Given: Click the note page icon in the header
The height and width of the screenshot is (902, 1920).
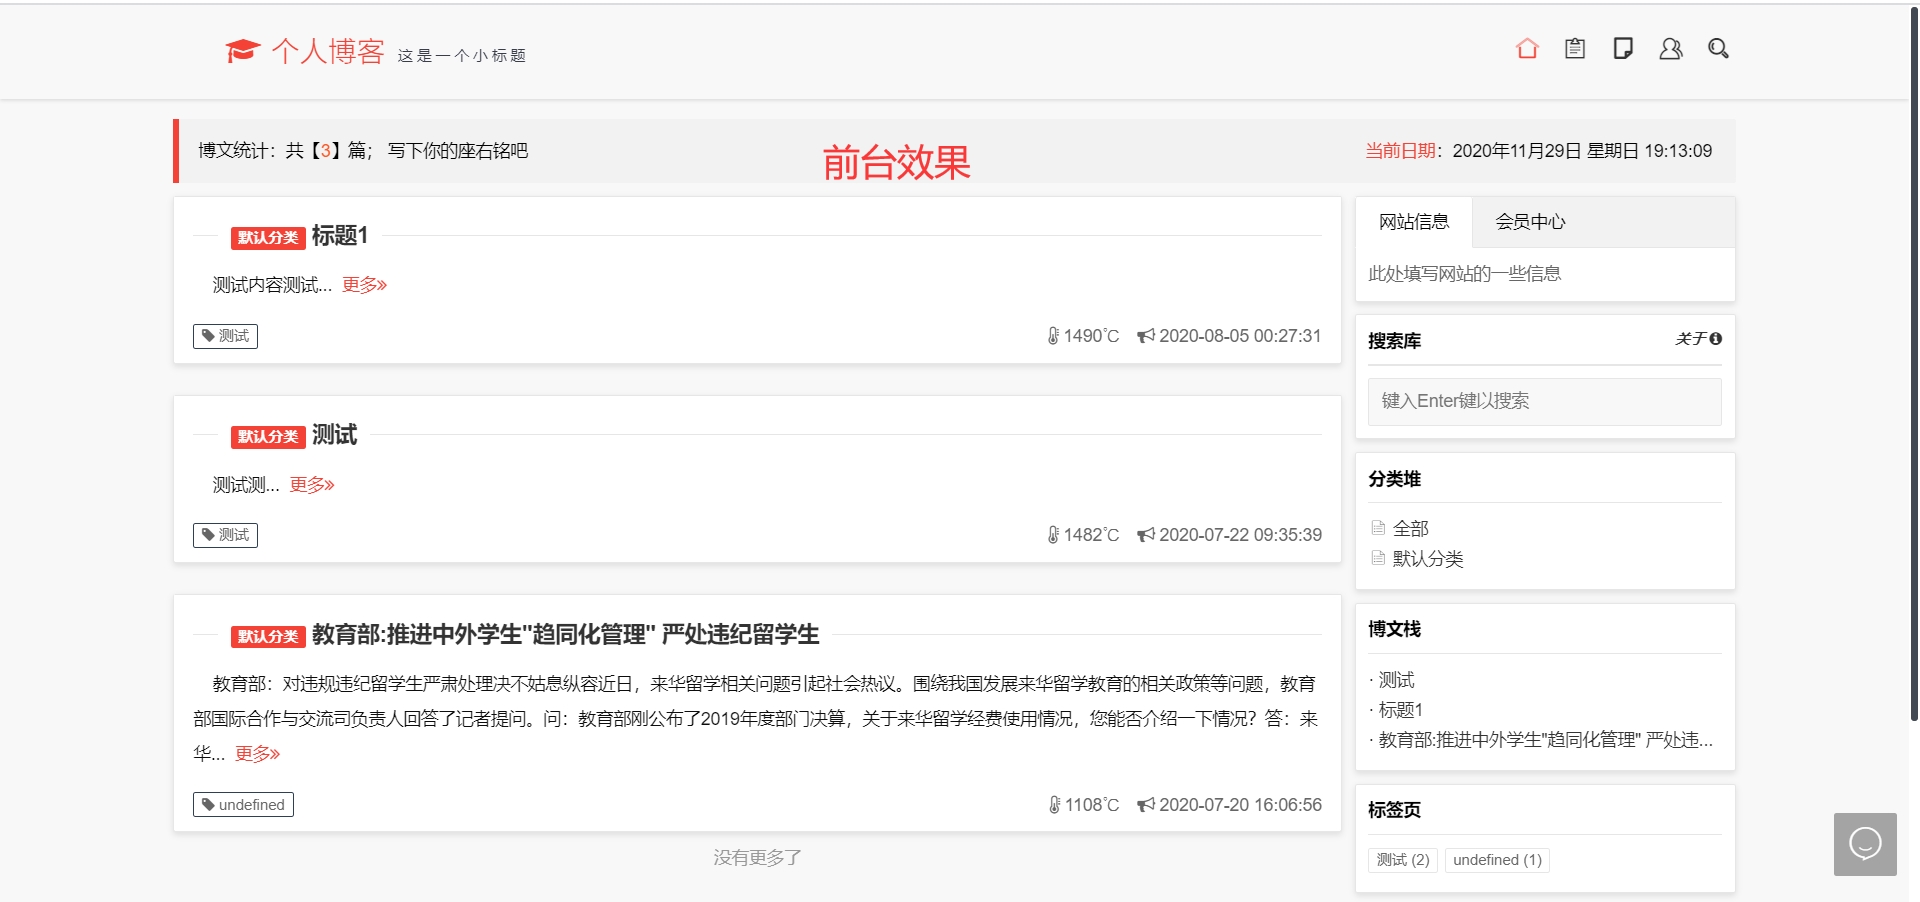Looking at the screenshot, I should (1623, 48).
